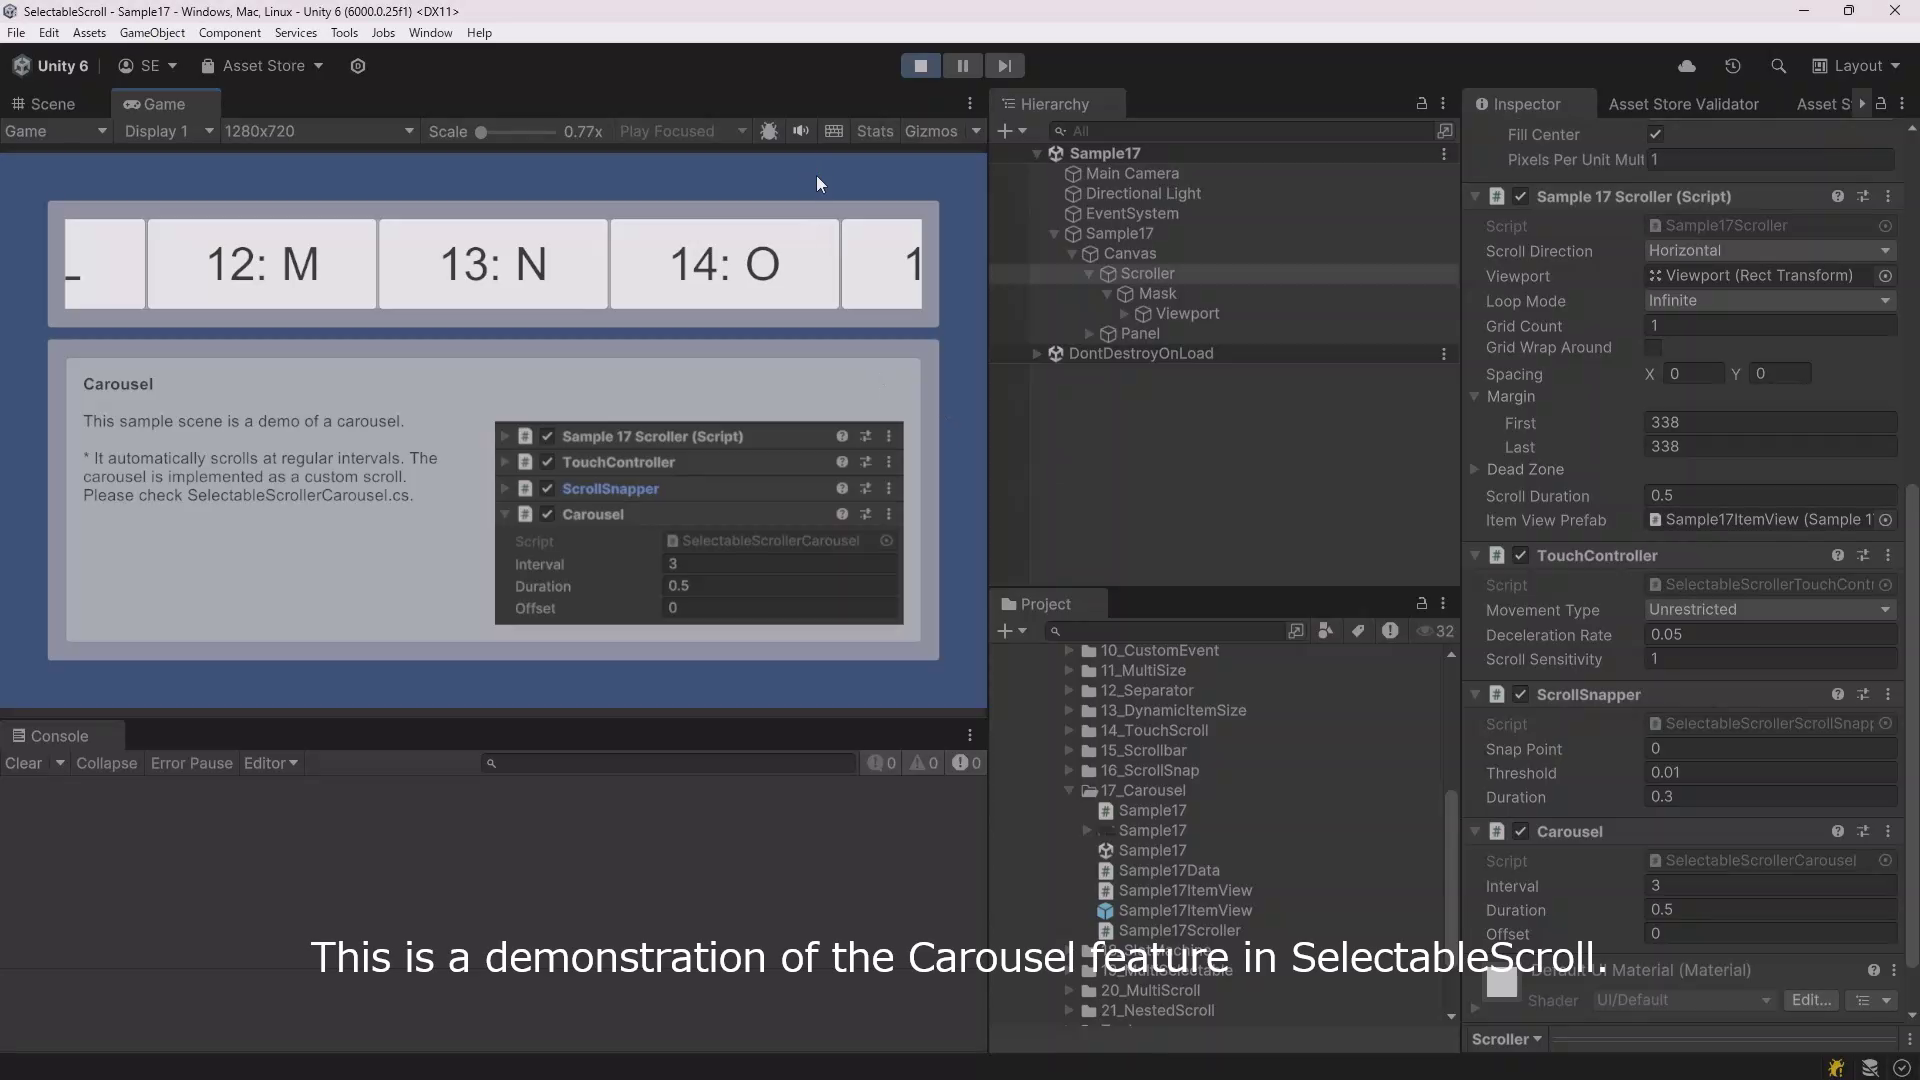
Task: Open the Unity Cloud icon
Action: click(x=1687, y=66)
